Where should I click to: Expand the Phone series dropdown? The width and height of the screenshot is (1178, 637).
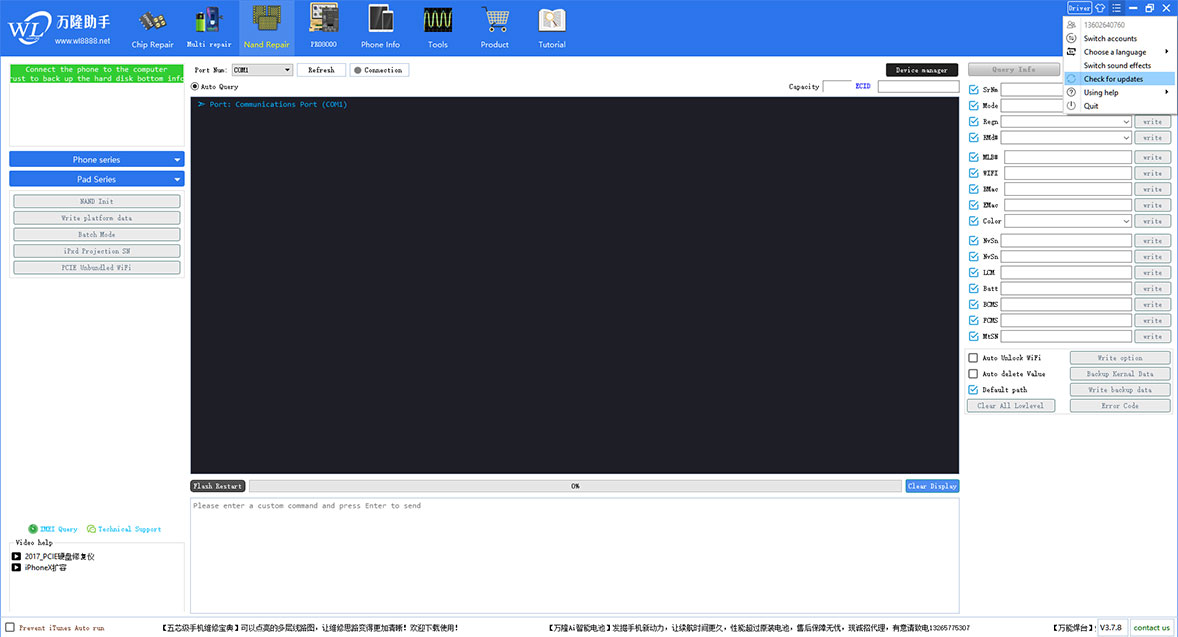tap(97, 159)
